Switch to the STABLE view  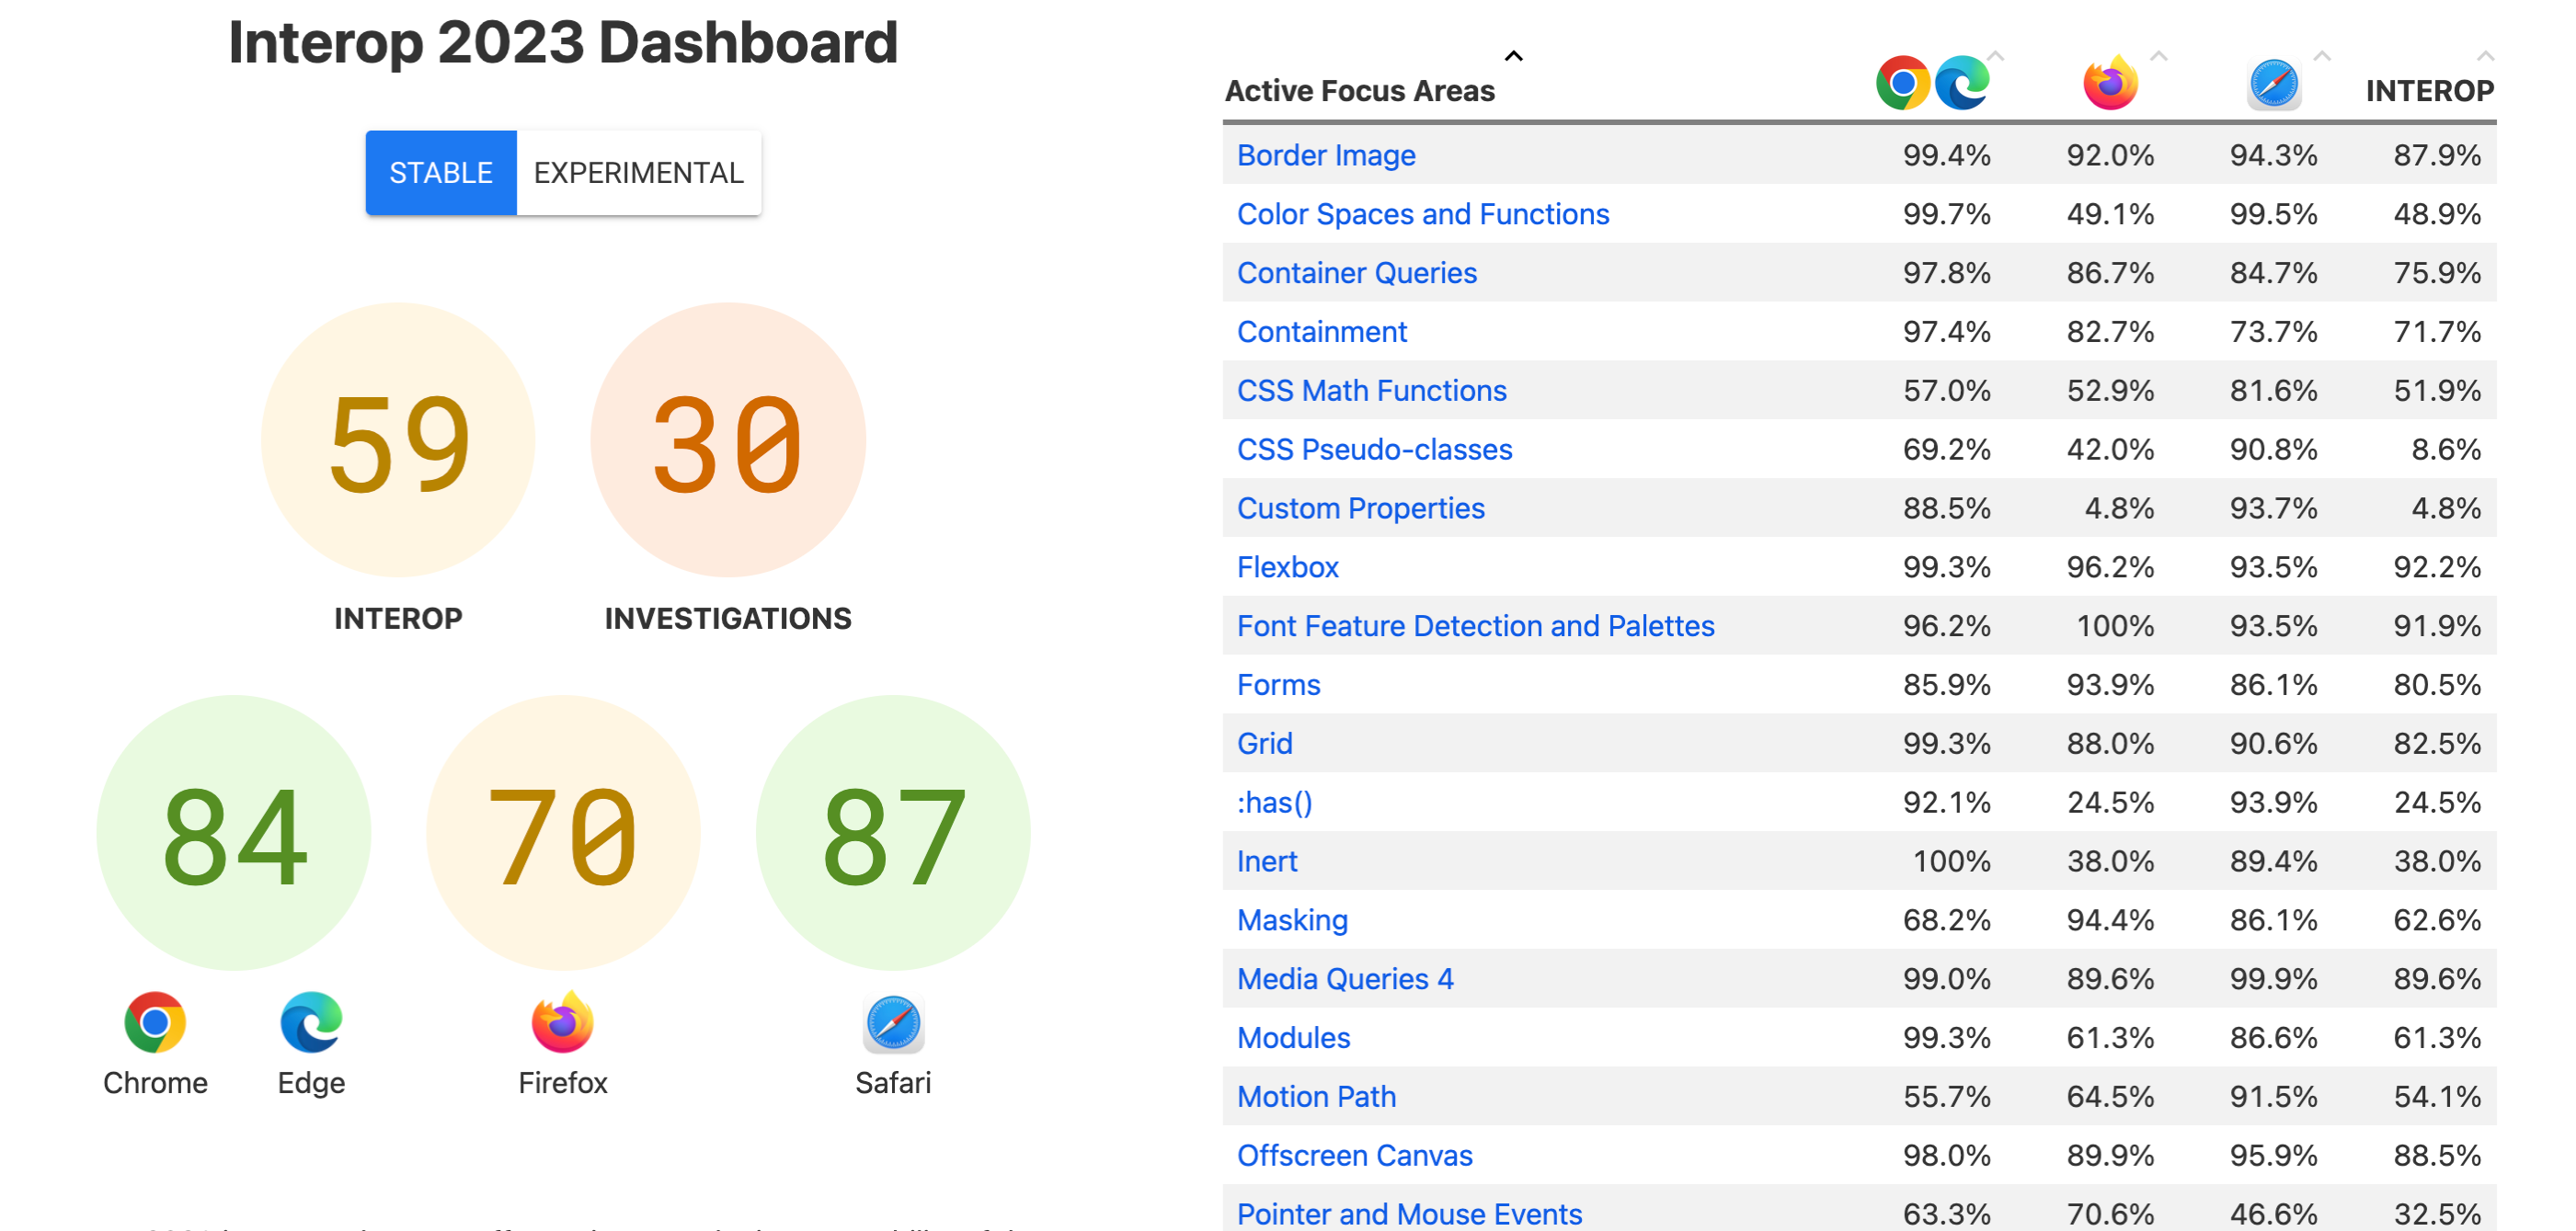(x=441, y=173)
